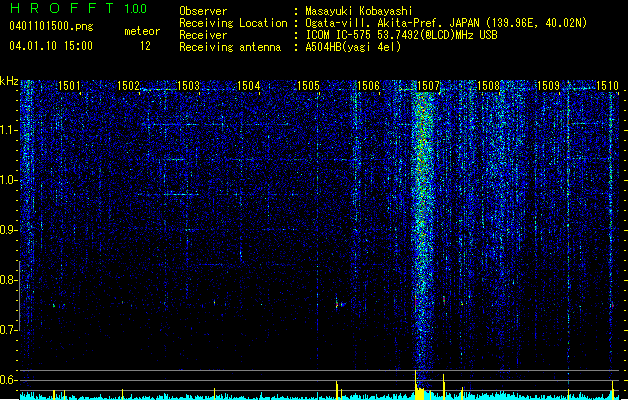Click the 0.9 kHz axis label
Image resolution: width=629 pixels, height=400 pixels.
[9, 230]
